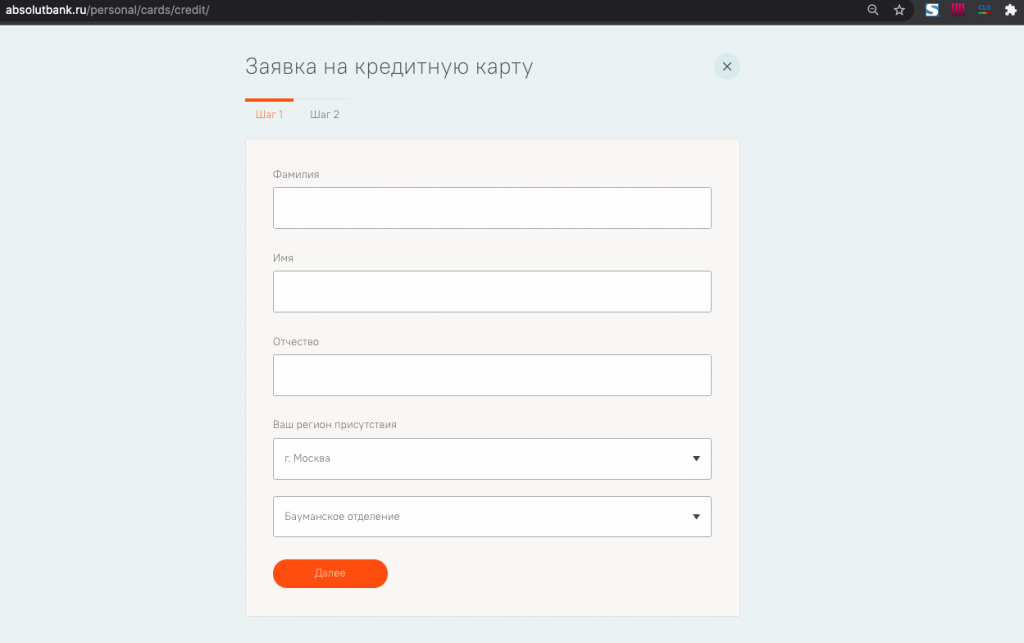Image resolution: width=1024 pixels, height=643 pixels.
Task: Click the arrow on the Бауманское отделение selector
Action: point(696,517)
